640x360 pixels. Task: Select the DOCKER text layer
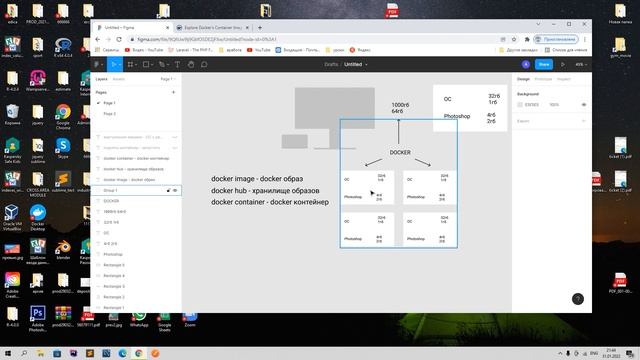click(136, 201)
